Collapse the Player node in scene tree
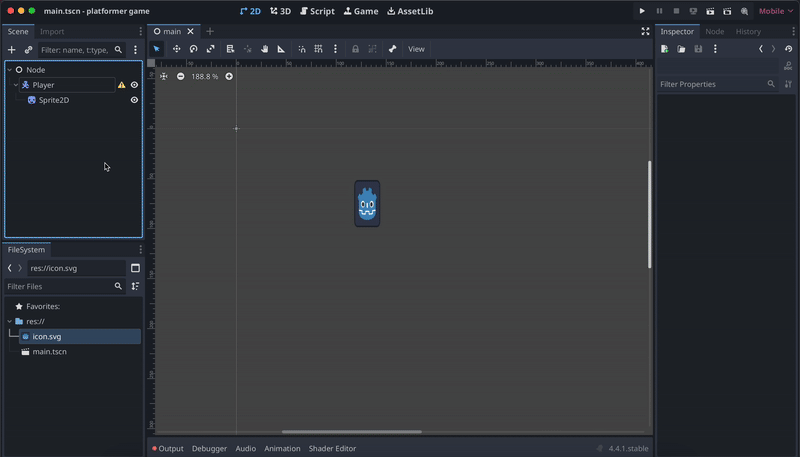This screenshot has height=457, width=800. [16, 85]
